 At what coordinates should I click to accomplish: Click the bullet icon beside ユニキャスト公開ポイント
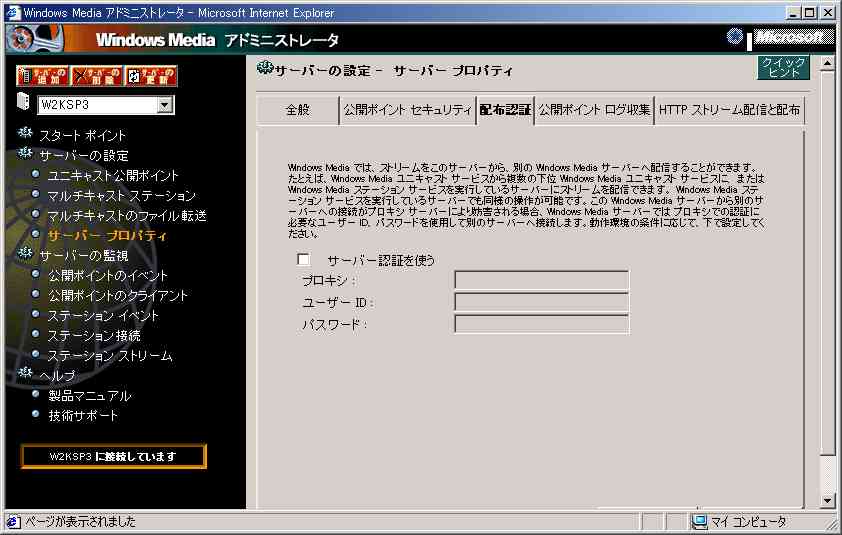tap(35, 174)
